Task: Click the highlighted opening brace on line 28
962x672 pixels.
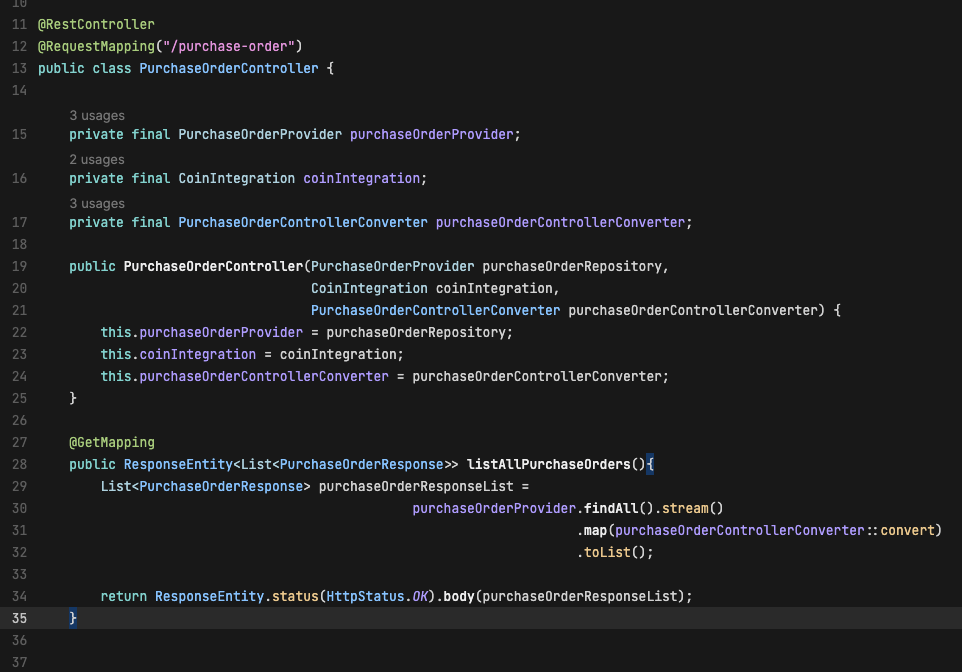Action: (650, 465)
